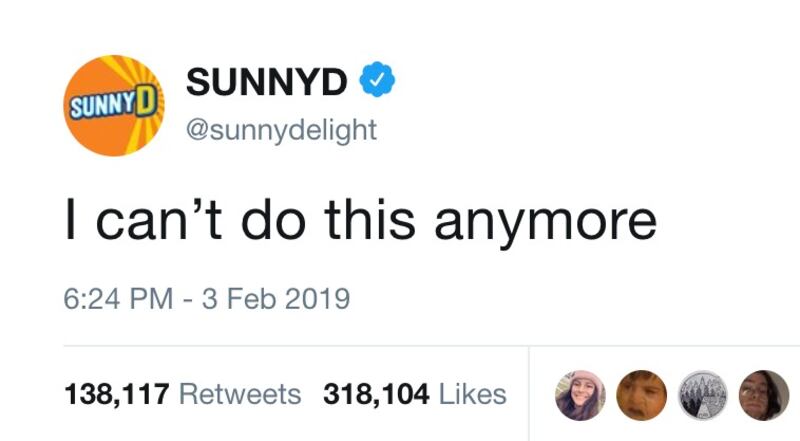This screenshot has width=800, height=441.
Task: Open the gray forest illustration avatar
Action: click(x=694, y=393)
